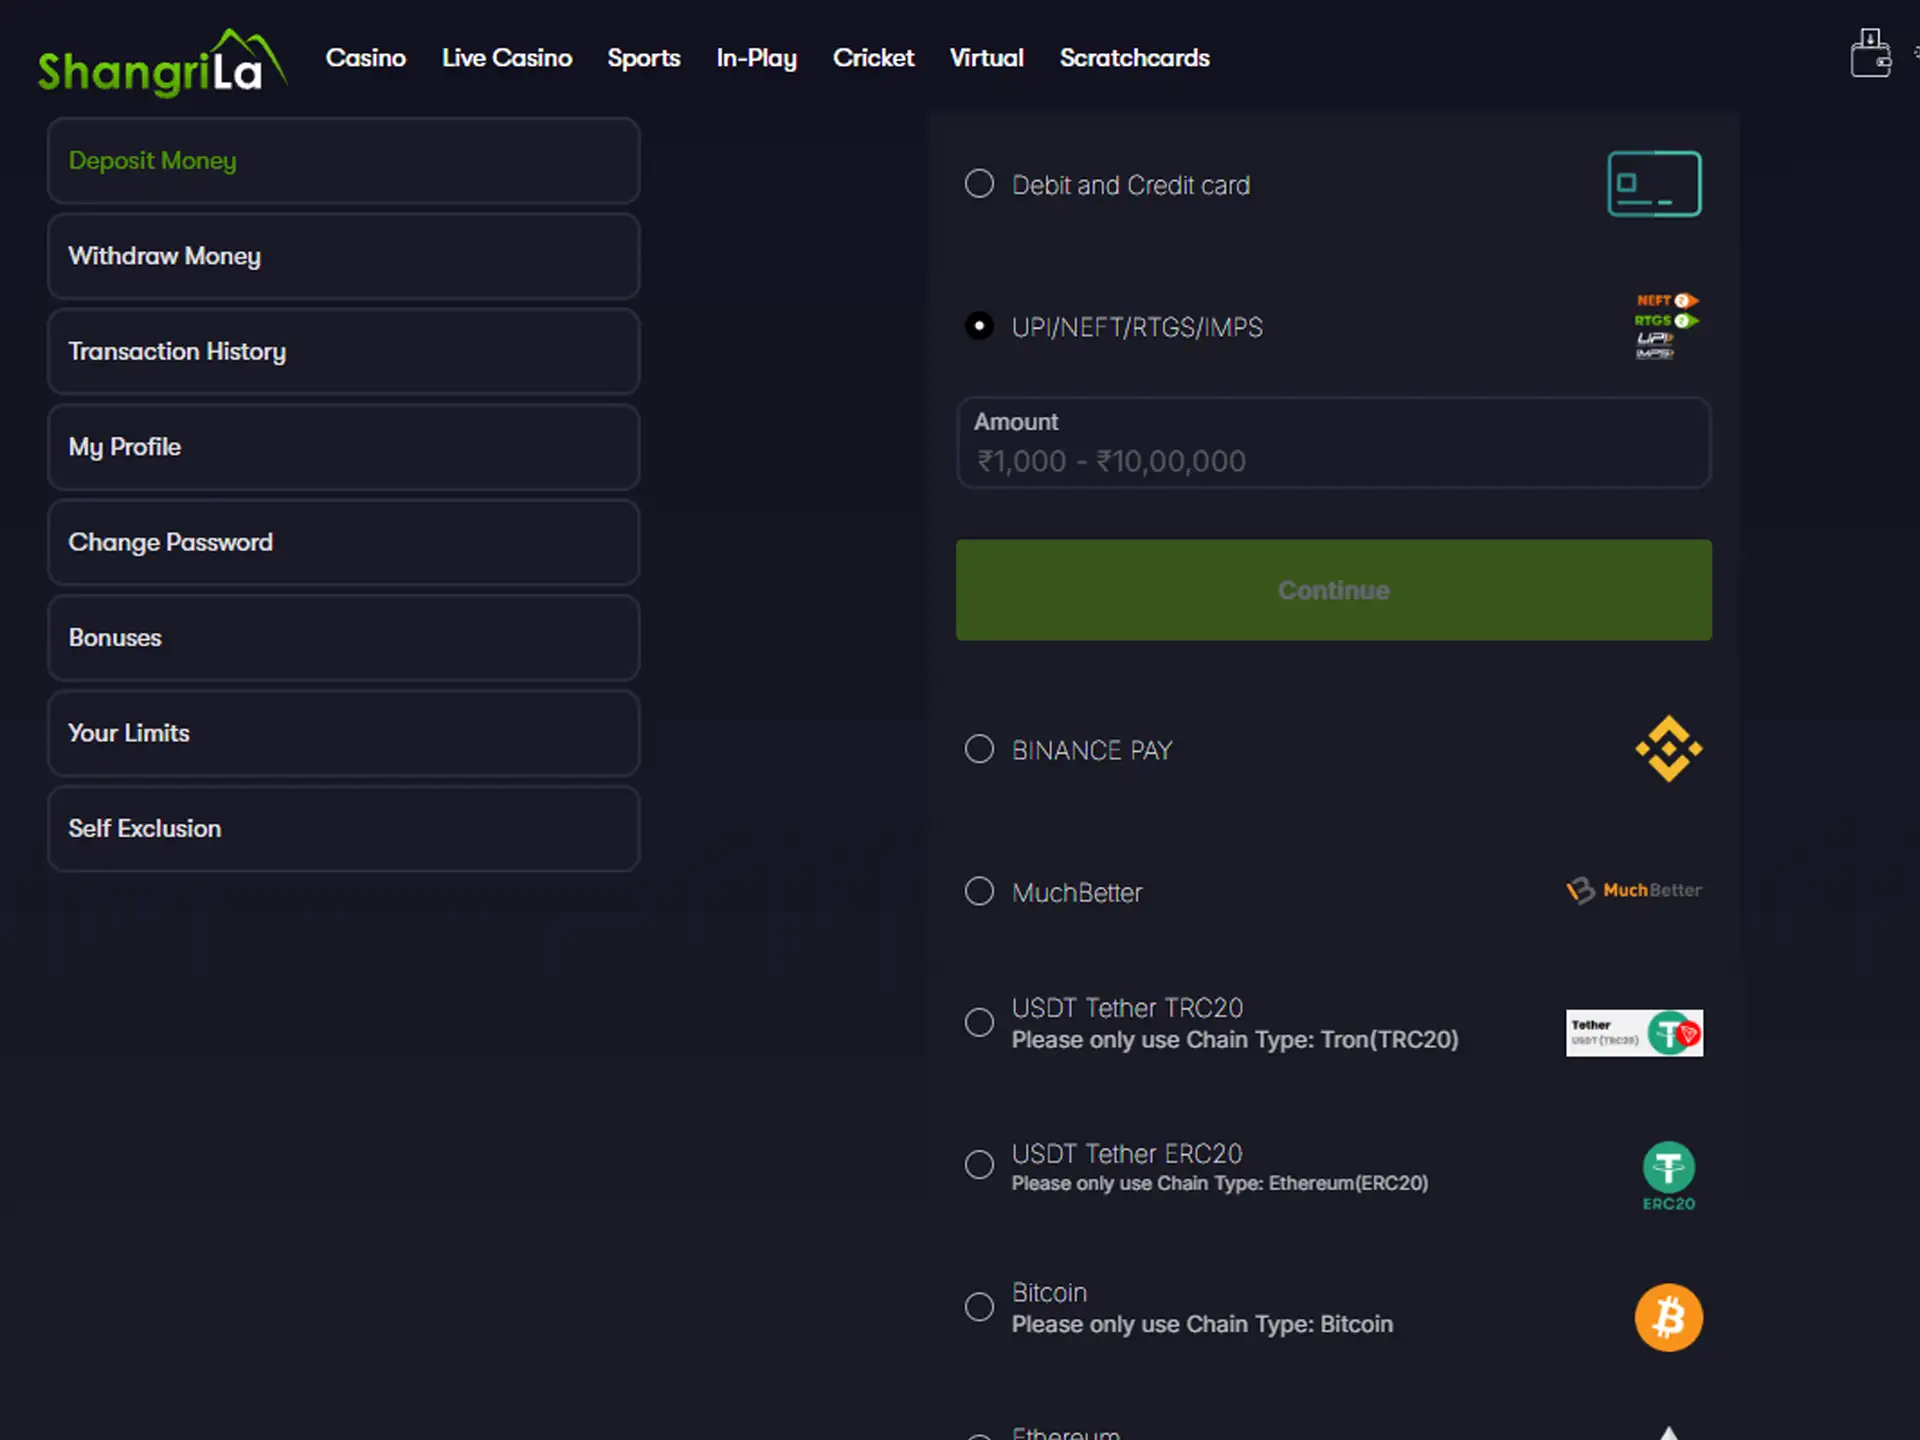The image size is (1920, 1440).
Task: Click the Tether TRC20 logo
Action: tap(1634, 1033)
